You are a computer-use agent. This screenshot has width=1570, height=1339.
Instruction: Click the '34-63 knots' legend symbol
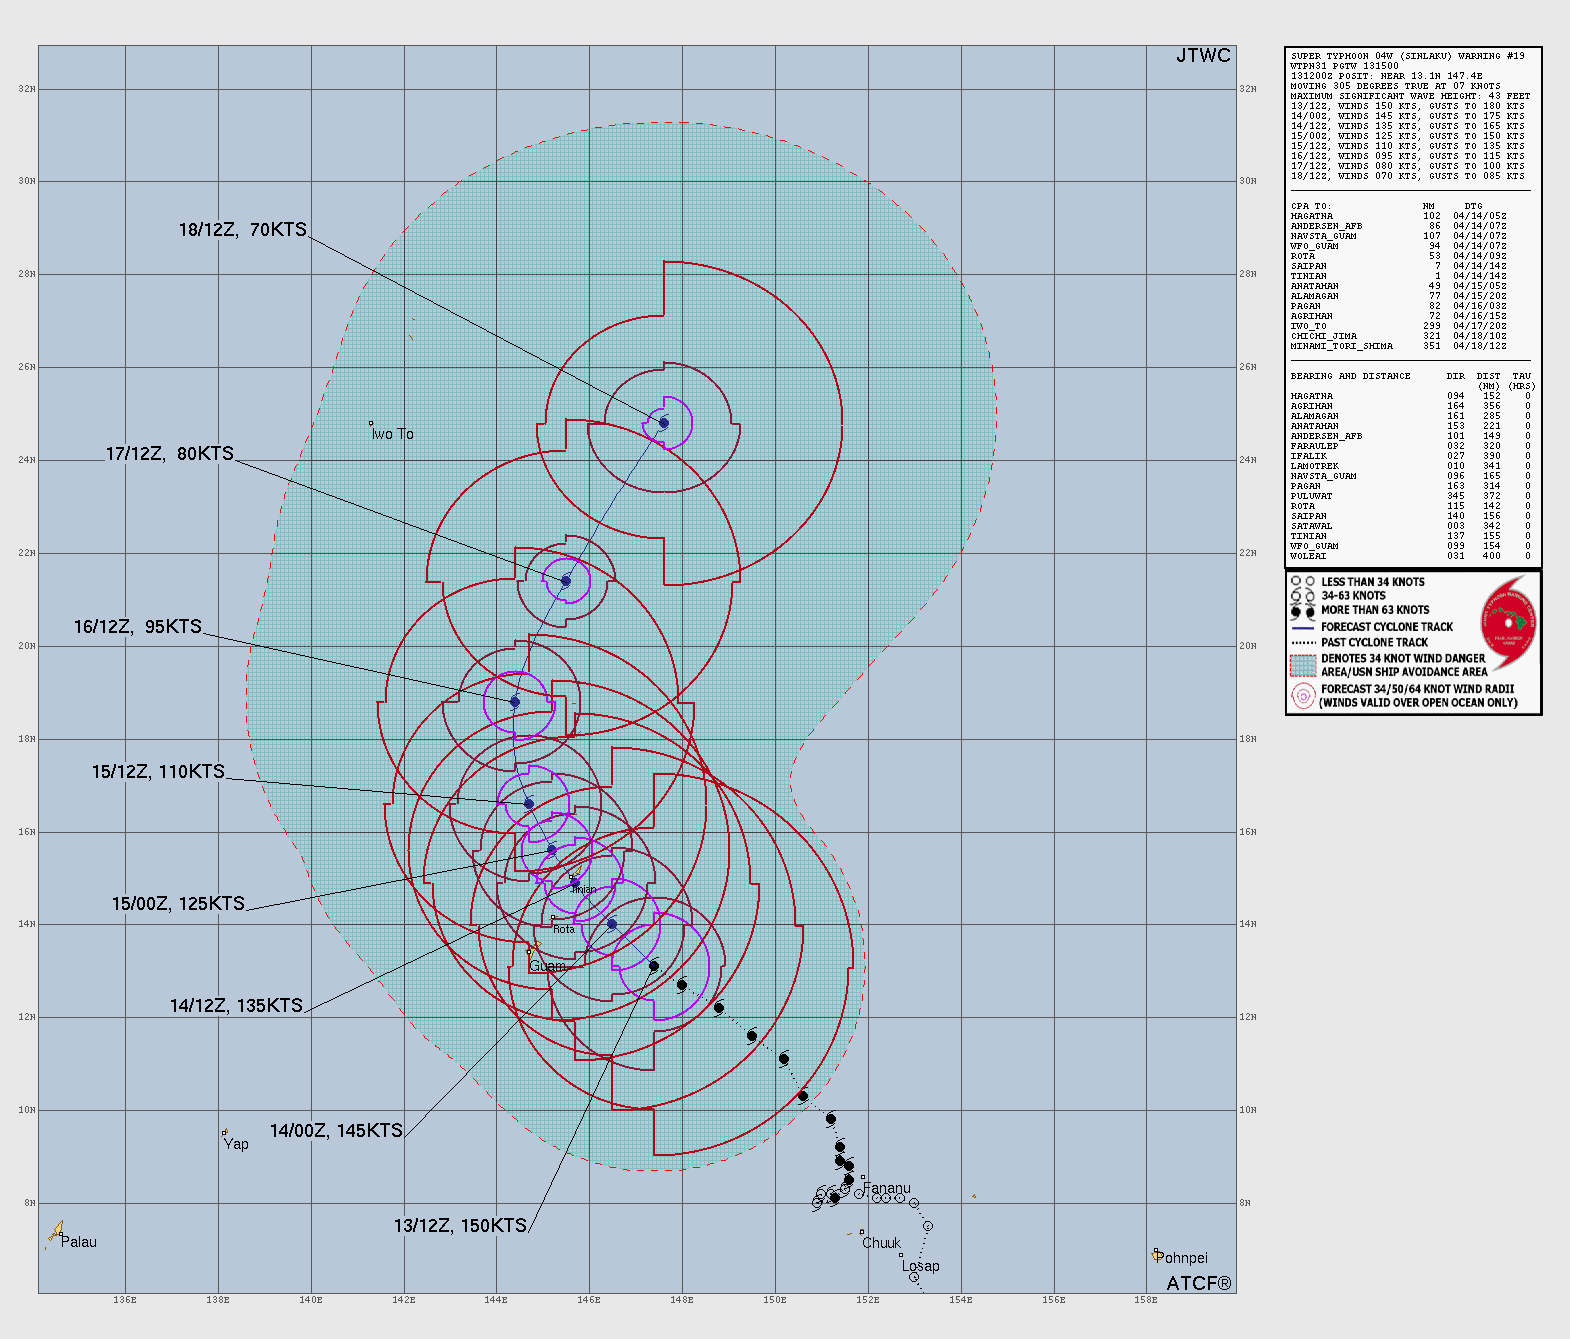click(1302, 596)
